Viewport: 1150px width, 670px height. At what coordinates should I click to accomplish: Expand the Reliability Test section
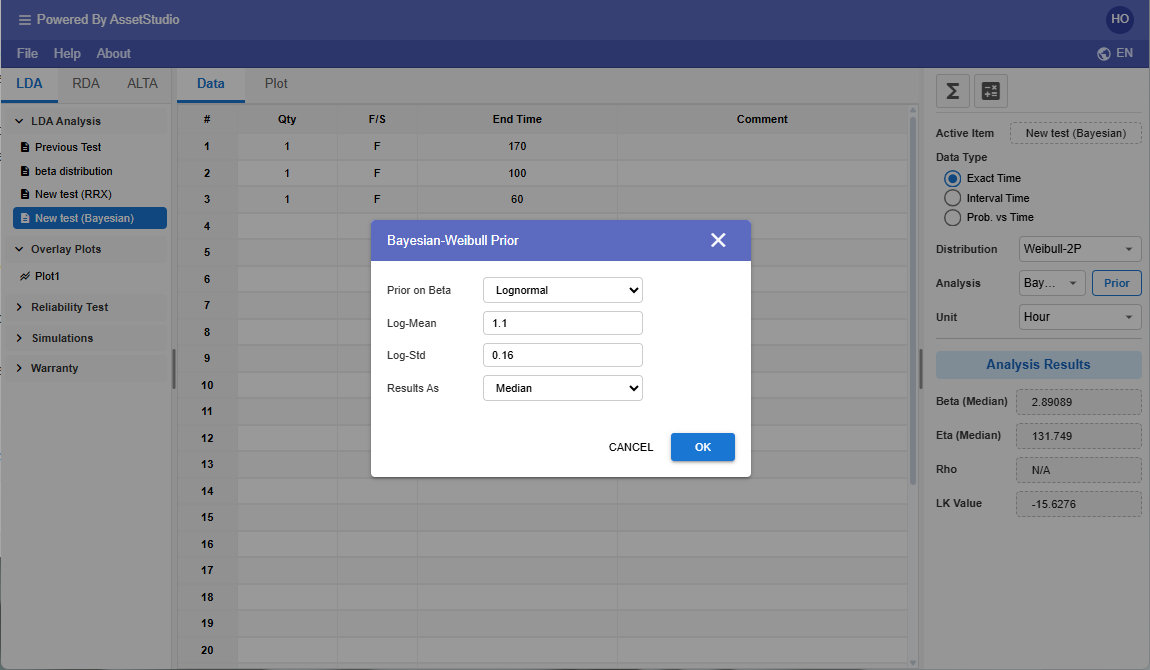tap(19, 307)
